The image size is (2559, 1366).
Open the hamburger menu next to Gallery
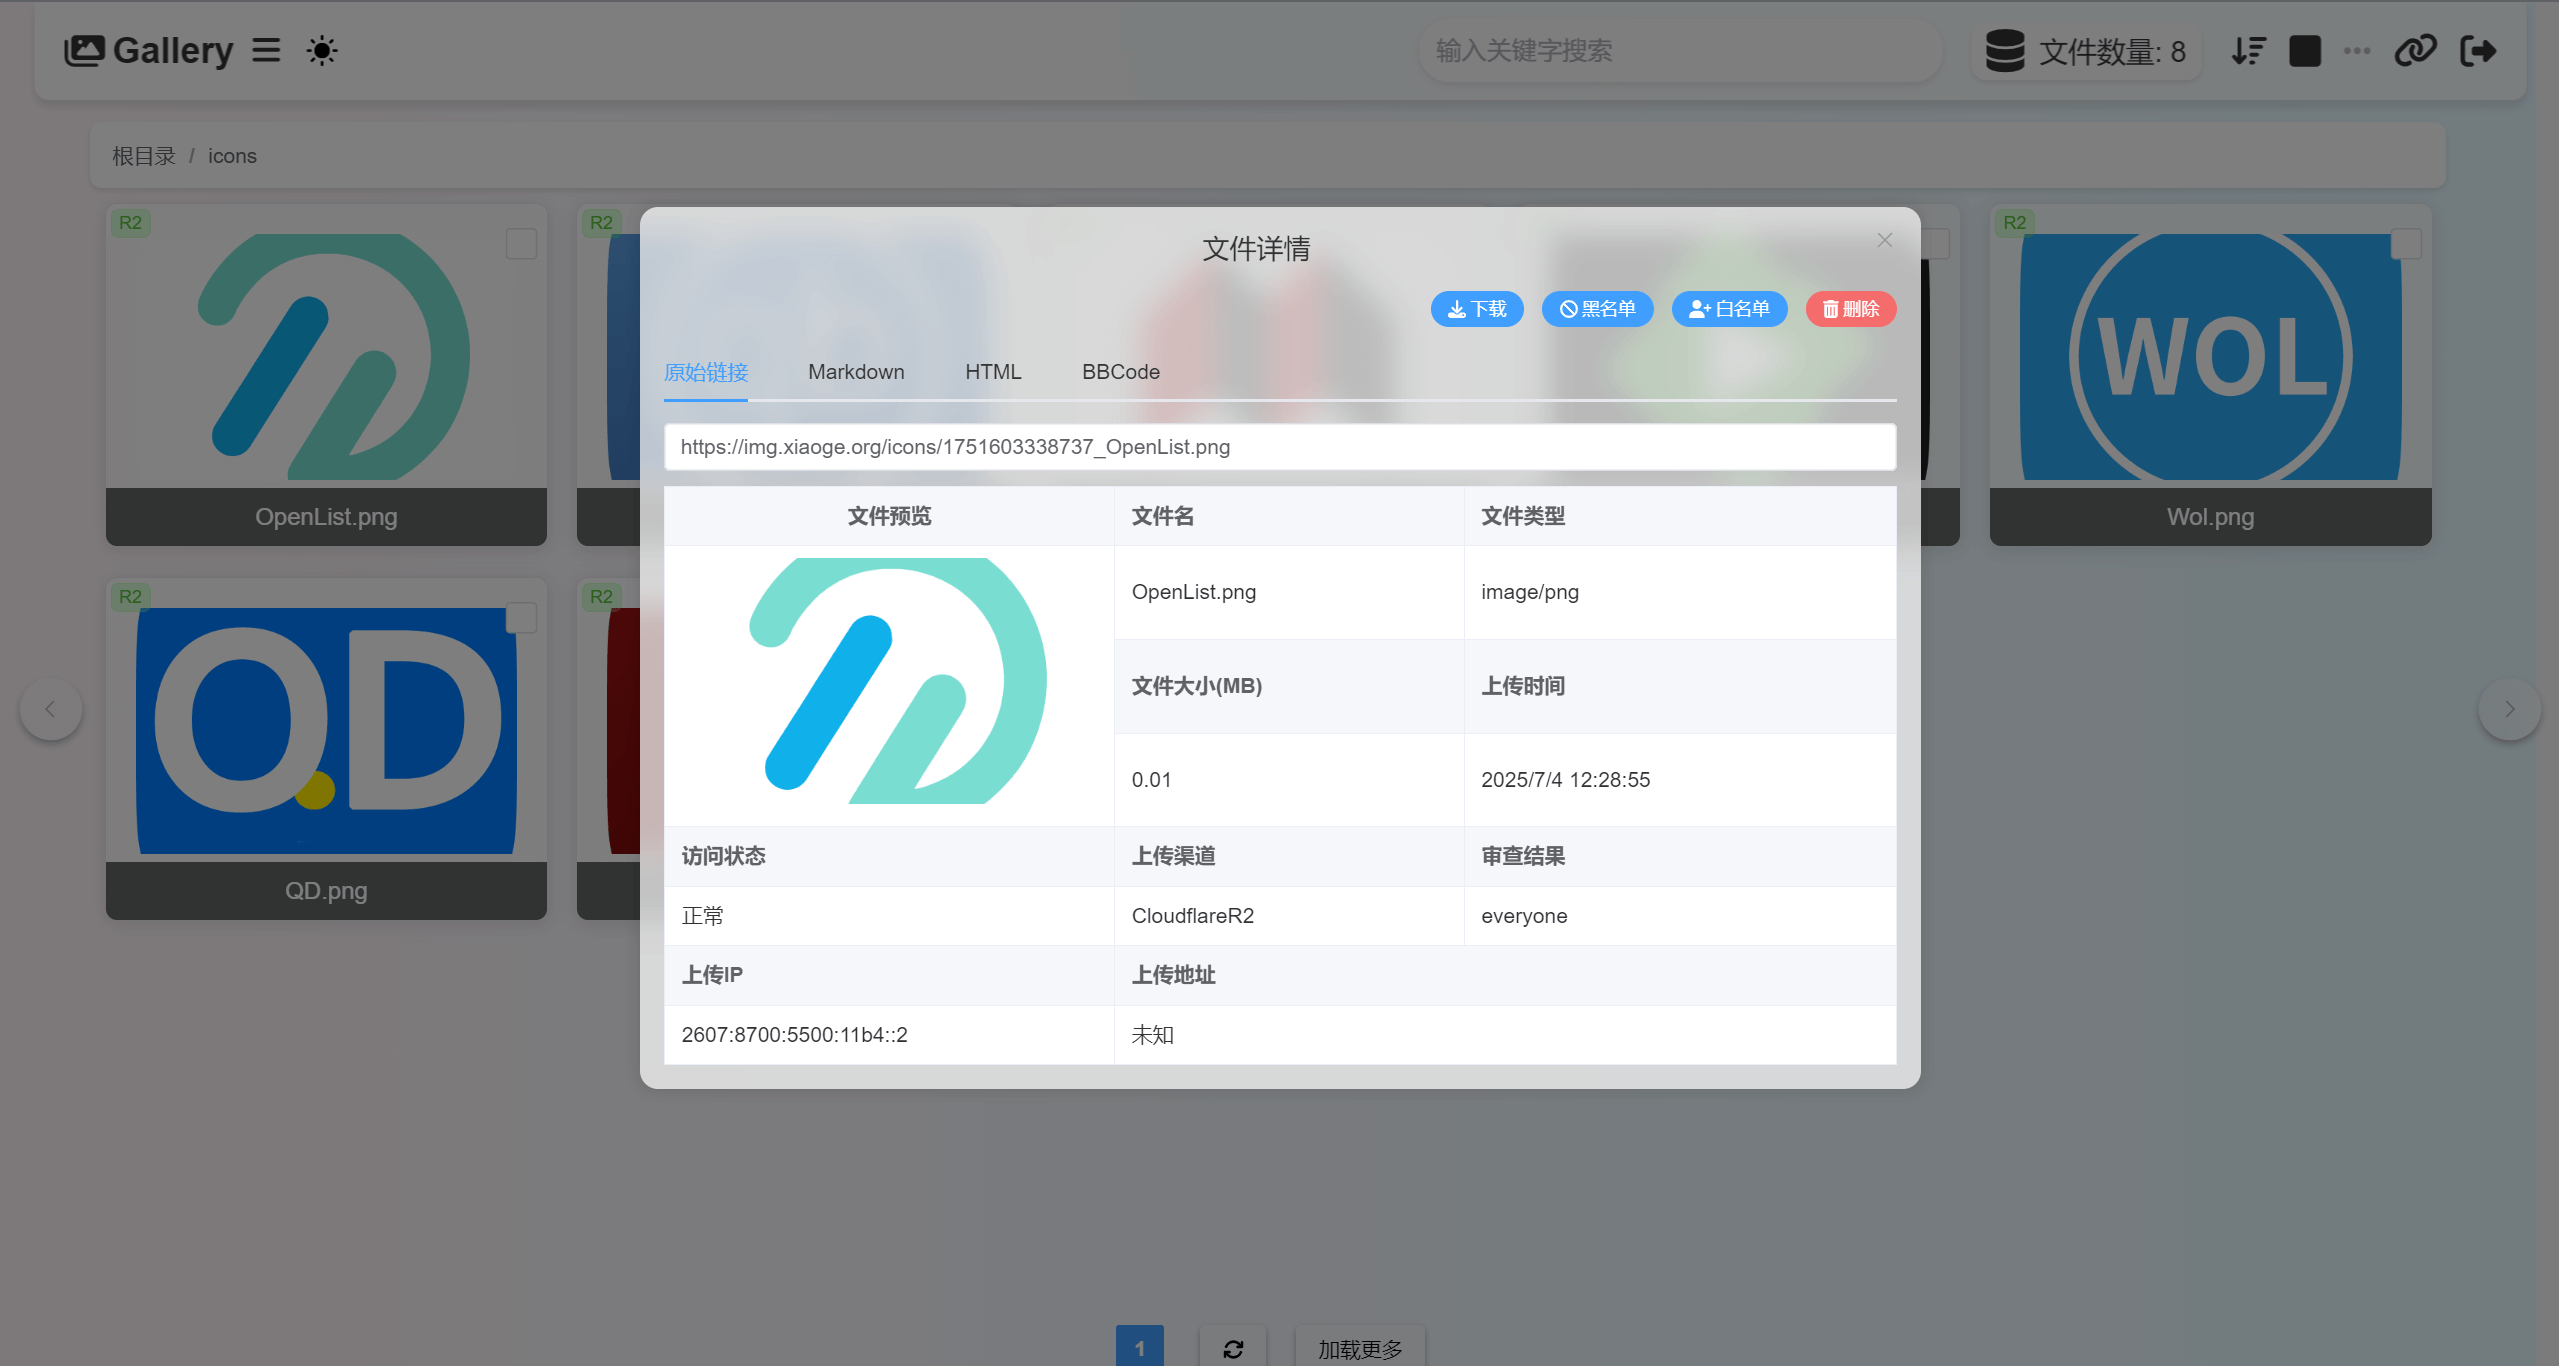(x=266, y=50)
